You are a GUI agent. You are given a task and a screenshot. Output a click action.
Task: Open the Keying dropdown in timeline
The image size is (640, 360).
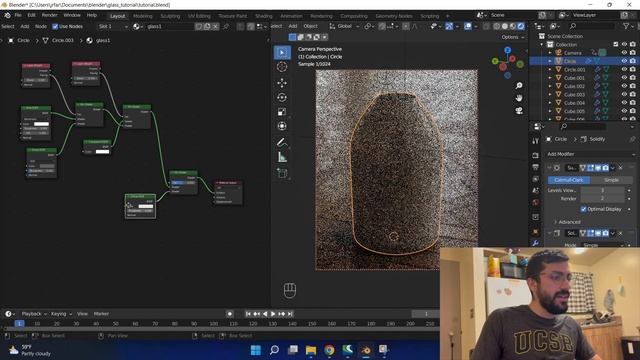(61, 314)
